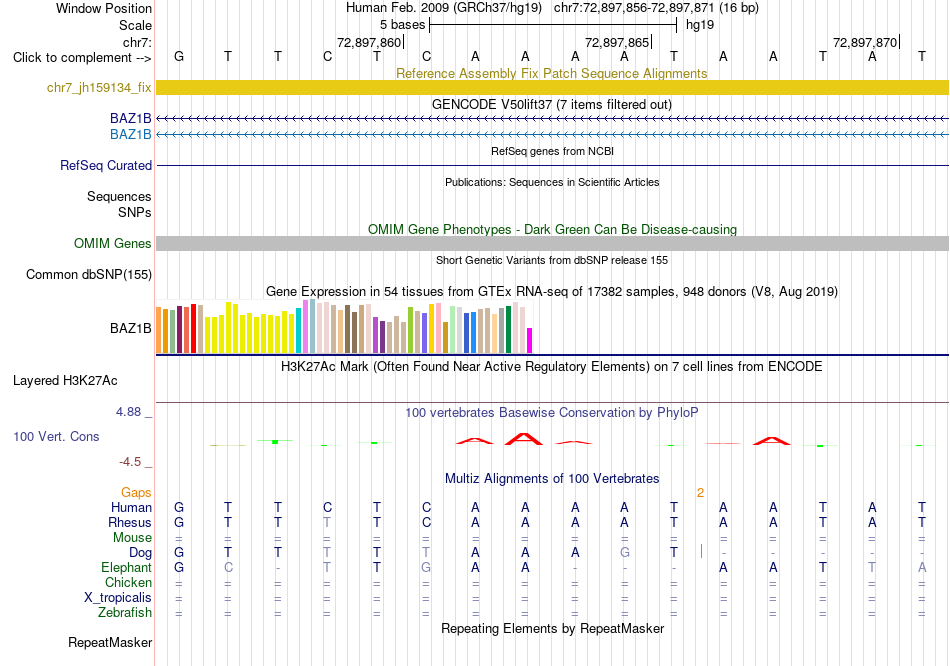The image size is (950, 666).
Task: Click 'OMIM Gene Phenotypes' track title
Action: (x=552, y=230)
